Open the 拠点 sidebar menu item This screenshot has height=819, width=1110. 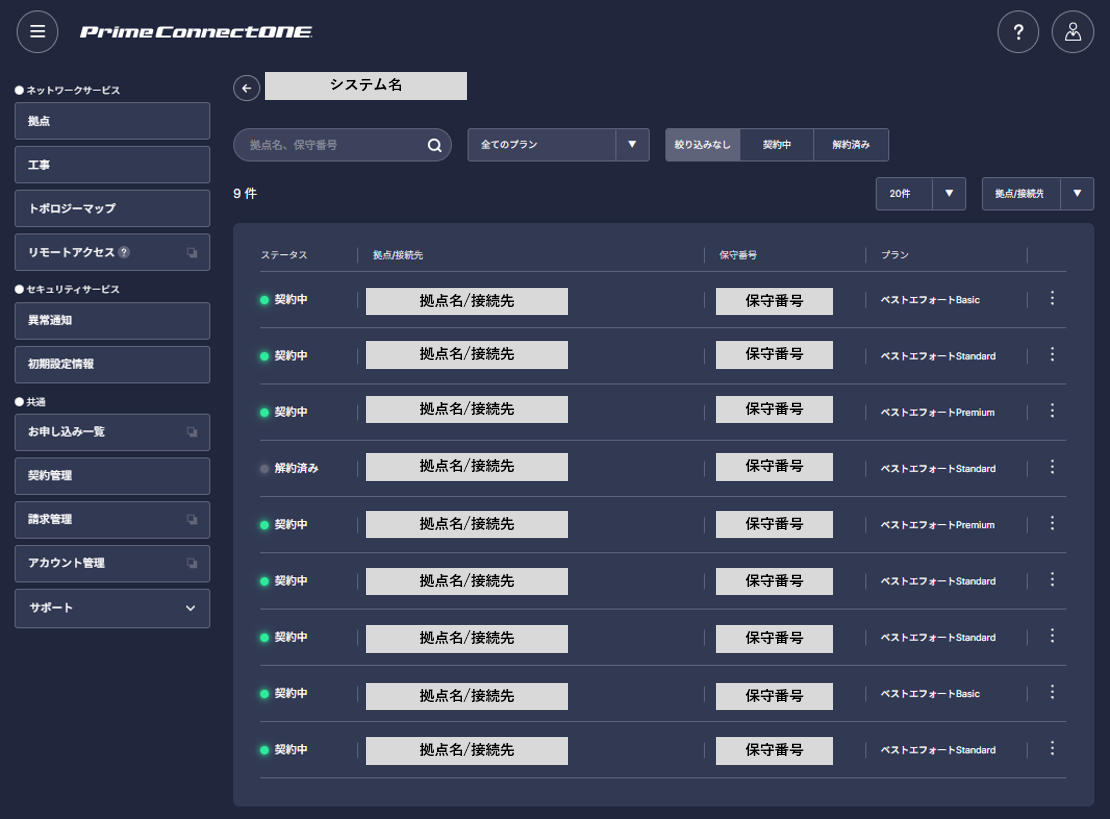click(113, 121)
